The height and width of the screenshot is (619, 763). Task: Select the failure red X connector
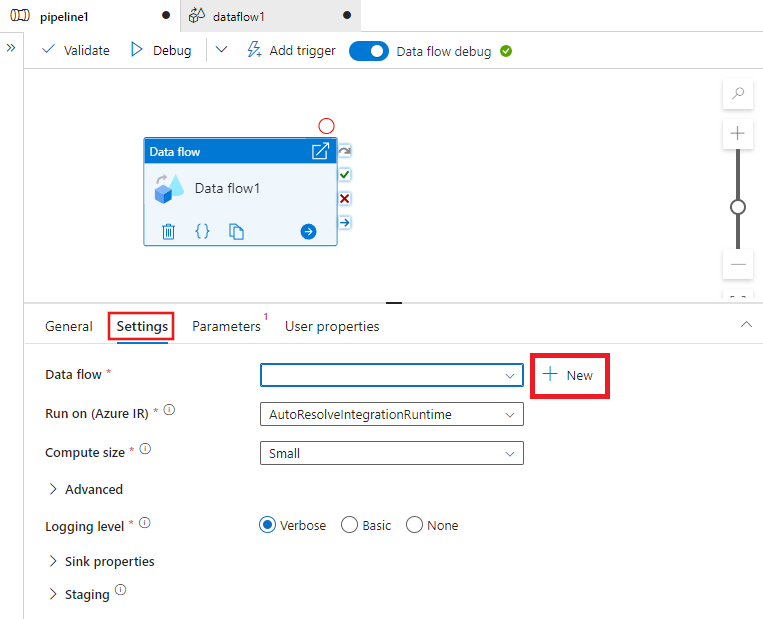345,199
